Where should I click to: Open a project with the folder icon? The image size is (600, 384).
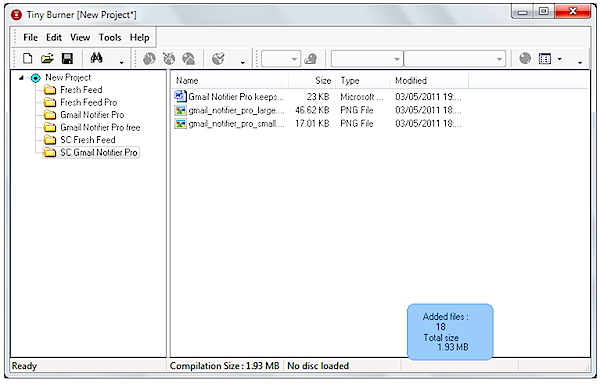[47, 59]
